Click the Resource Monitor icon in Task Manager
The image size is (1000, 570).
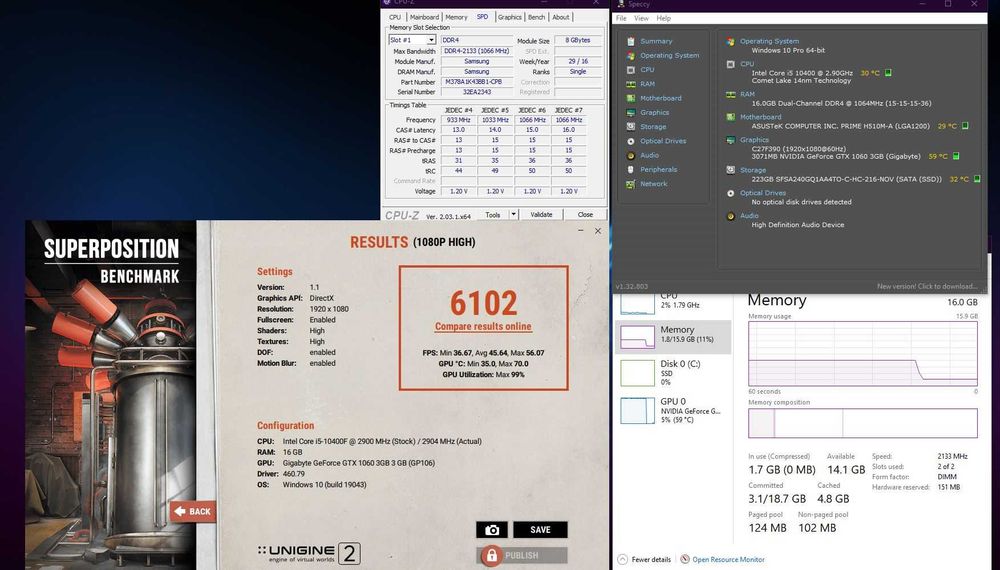[684, 559]
